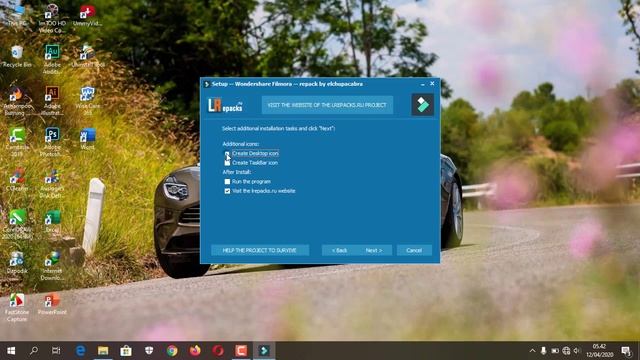
Task: Select the UmmyVideo desktop shortcut
Action: tap(87, 16)
